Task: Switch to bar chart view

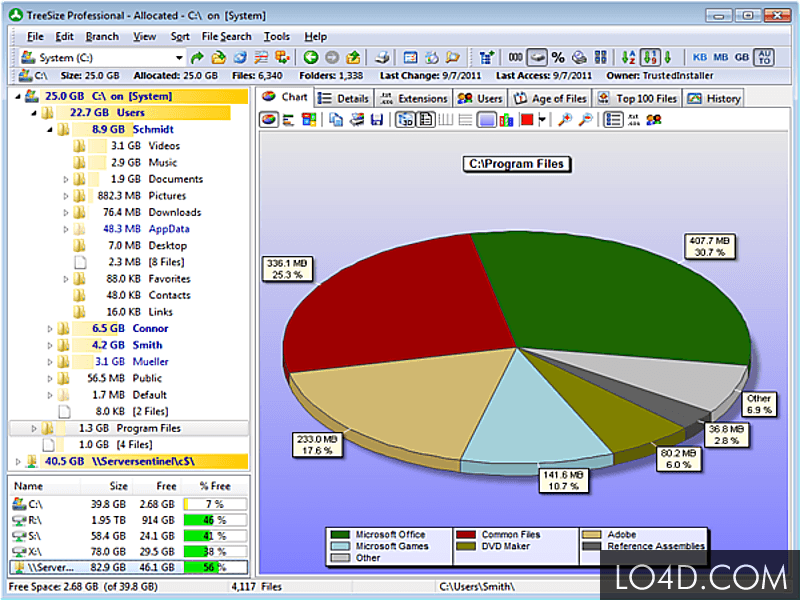Action: pyautogui.click(x=288, y=120)
